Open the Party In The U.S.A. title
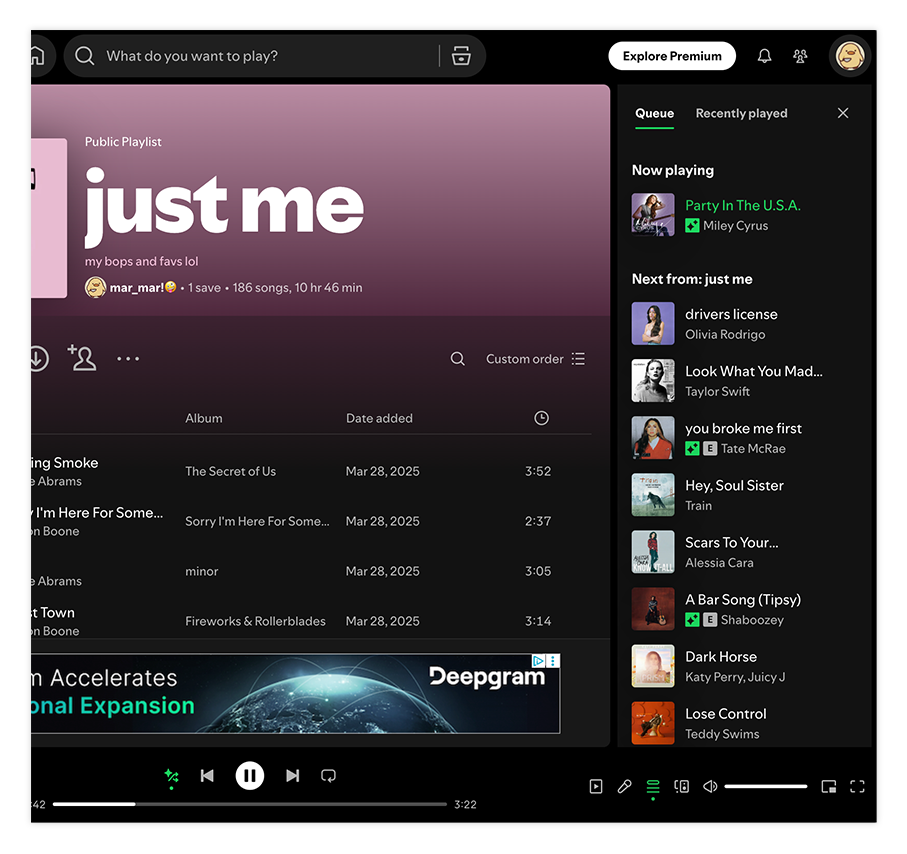 [743, 205]
